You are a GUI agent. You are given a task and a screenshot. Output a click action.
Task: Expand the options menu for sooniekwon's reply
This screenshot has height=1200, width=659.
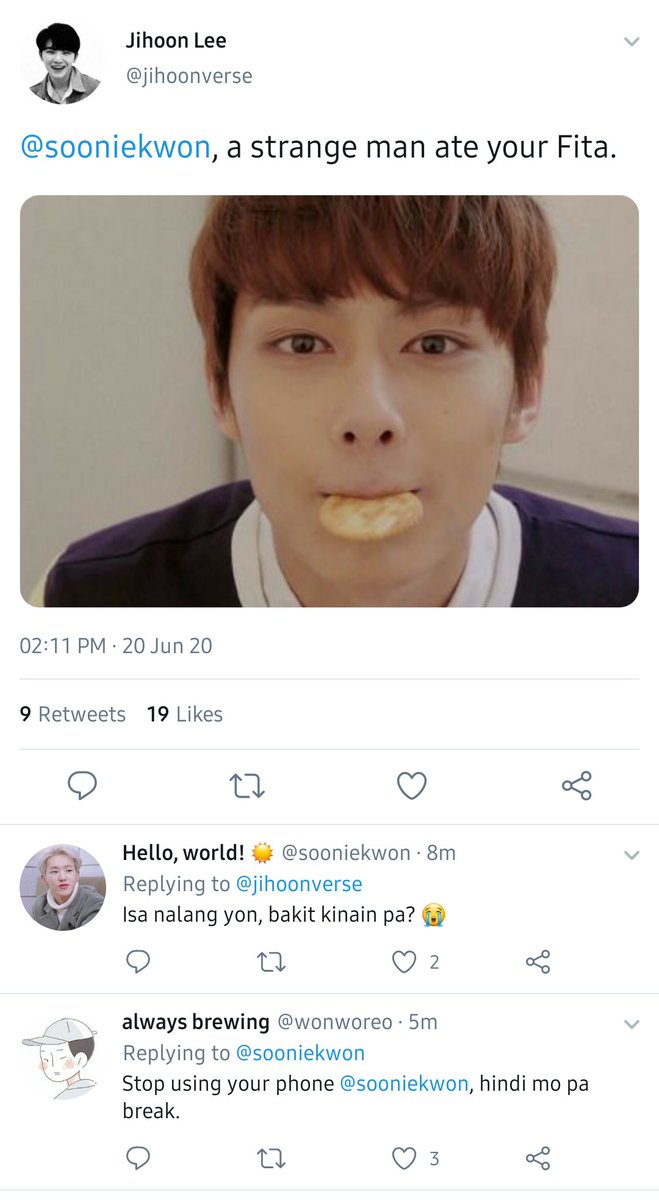pyautogui.click(x=631, y=855)
